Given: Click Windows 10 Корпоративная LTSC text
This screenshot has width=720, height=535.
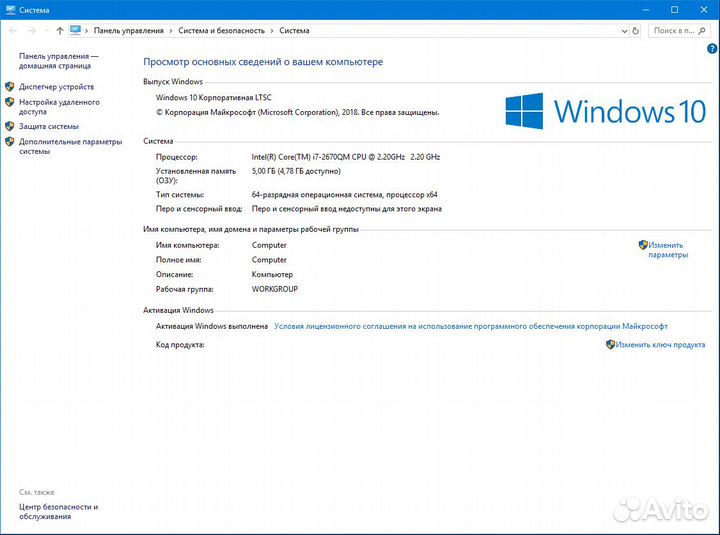Looking at the screenshot, I should click(214, 97).
